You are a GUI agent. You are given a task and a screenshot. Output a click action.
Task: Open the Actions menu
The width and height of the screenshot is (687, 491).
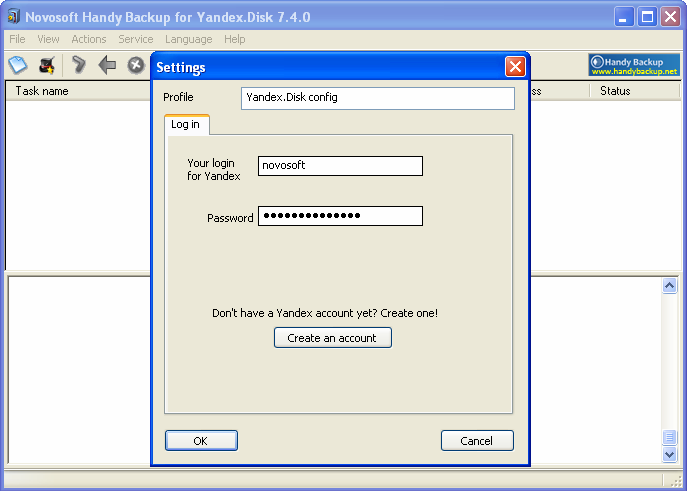(x=89, y=39)
